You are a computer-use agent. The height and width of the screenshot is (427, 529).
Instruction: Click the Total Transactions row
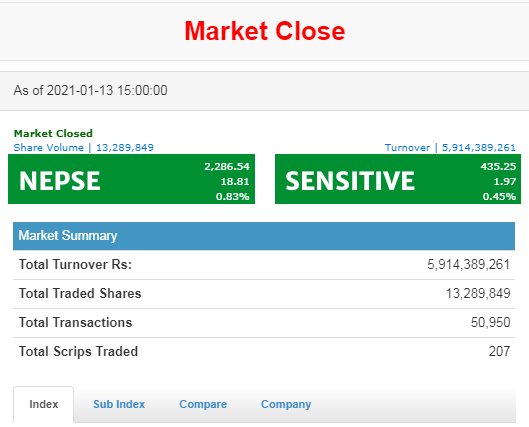click(264, 322)
